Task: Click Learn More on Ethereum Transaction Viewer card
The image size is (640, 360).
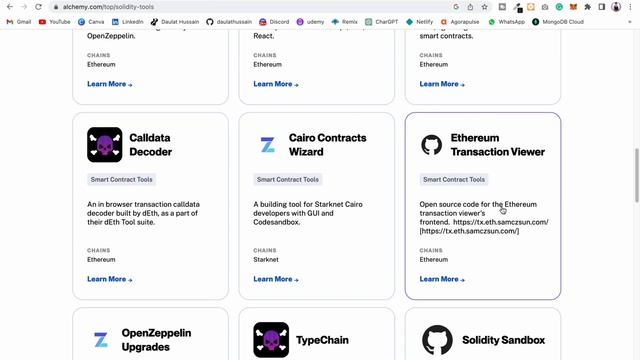Action: click(x=442, y=279)
